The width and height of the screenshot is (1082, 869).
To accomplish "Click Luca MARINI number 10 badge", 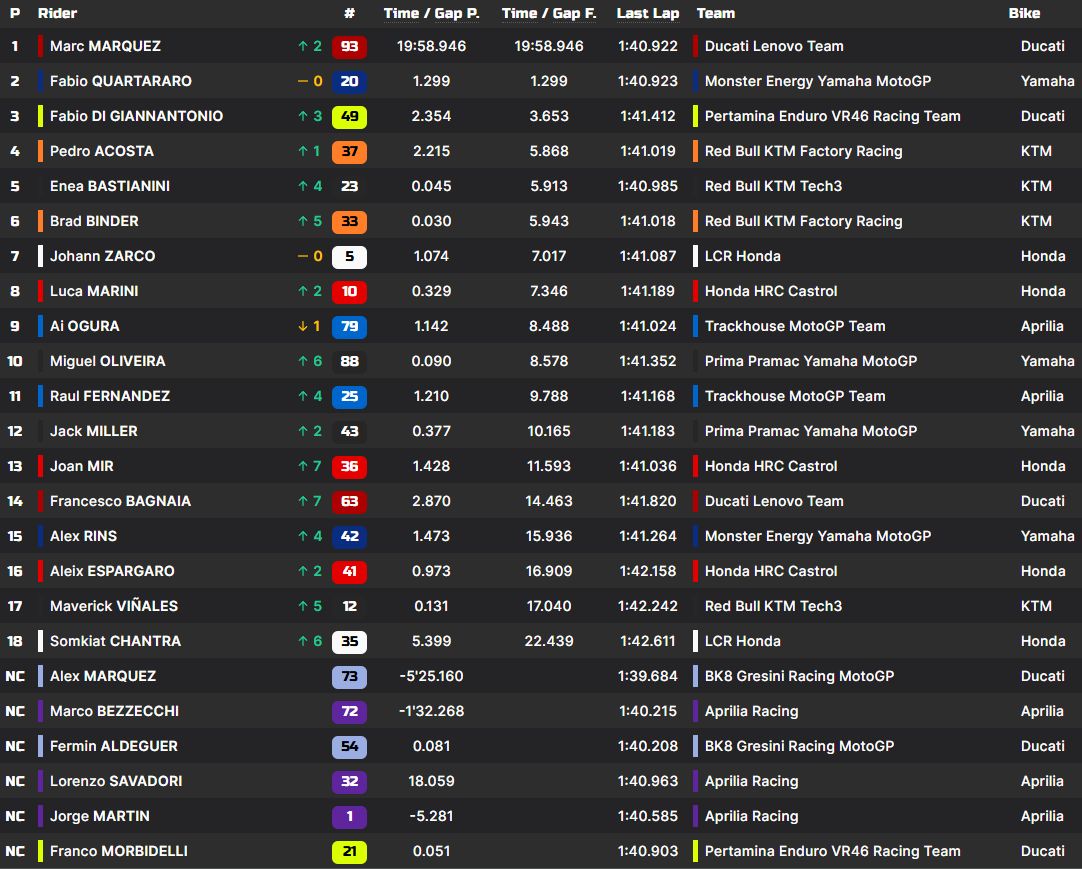I will pos(349,291).
